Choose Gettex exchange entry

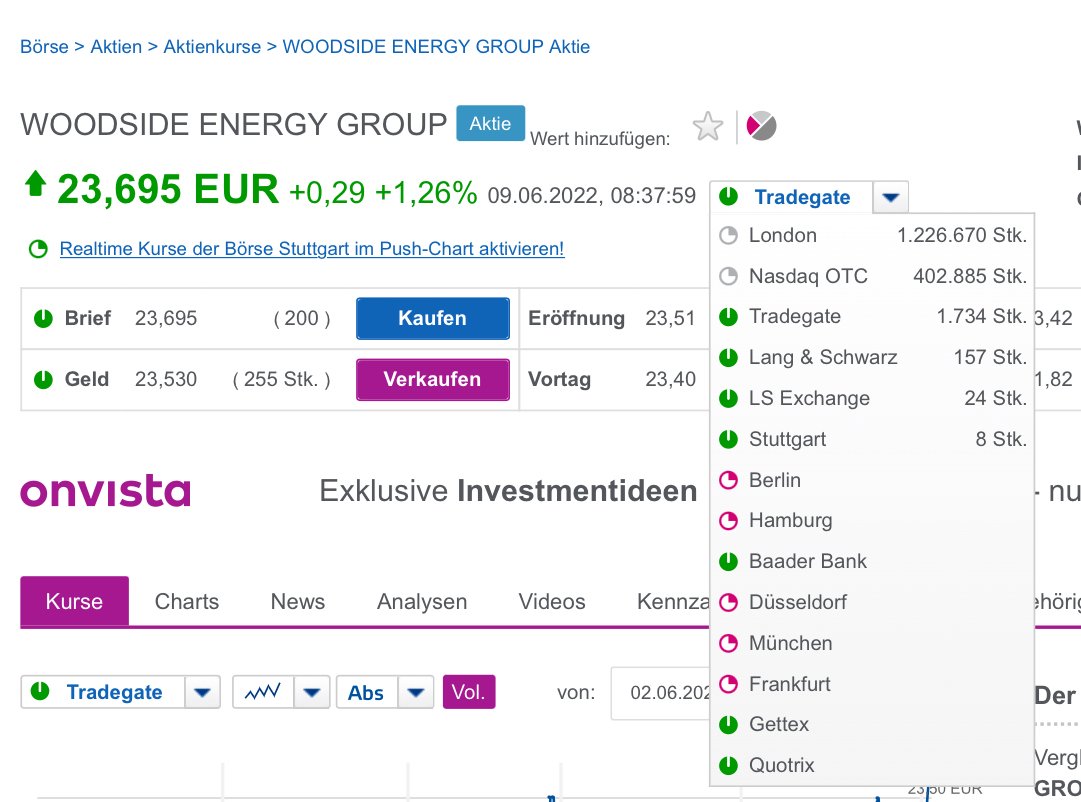click(872, 725)
